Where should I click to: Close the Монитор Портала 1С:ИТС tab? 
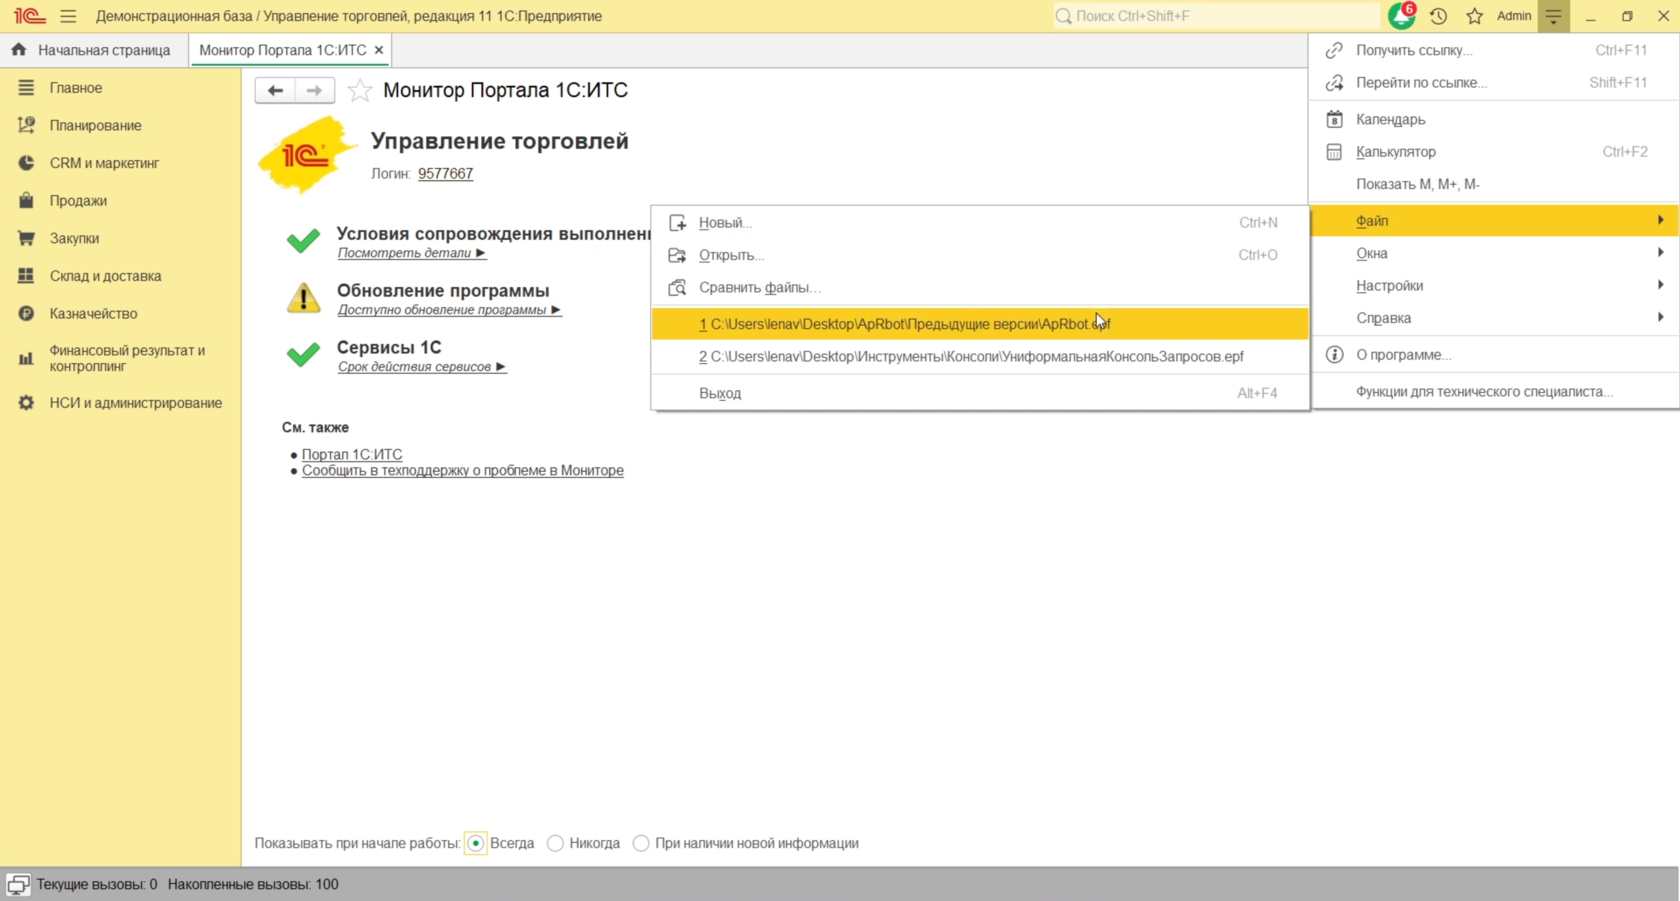[379, 50]
